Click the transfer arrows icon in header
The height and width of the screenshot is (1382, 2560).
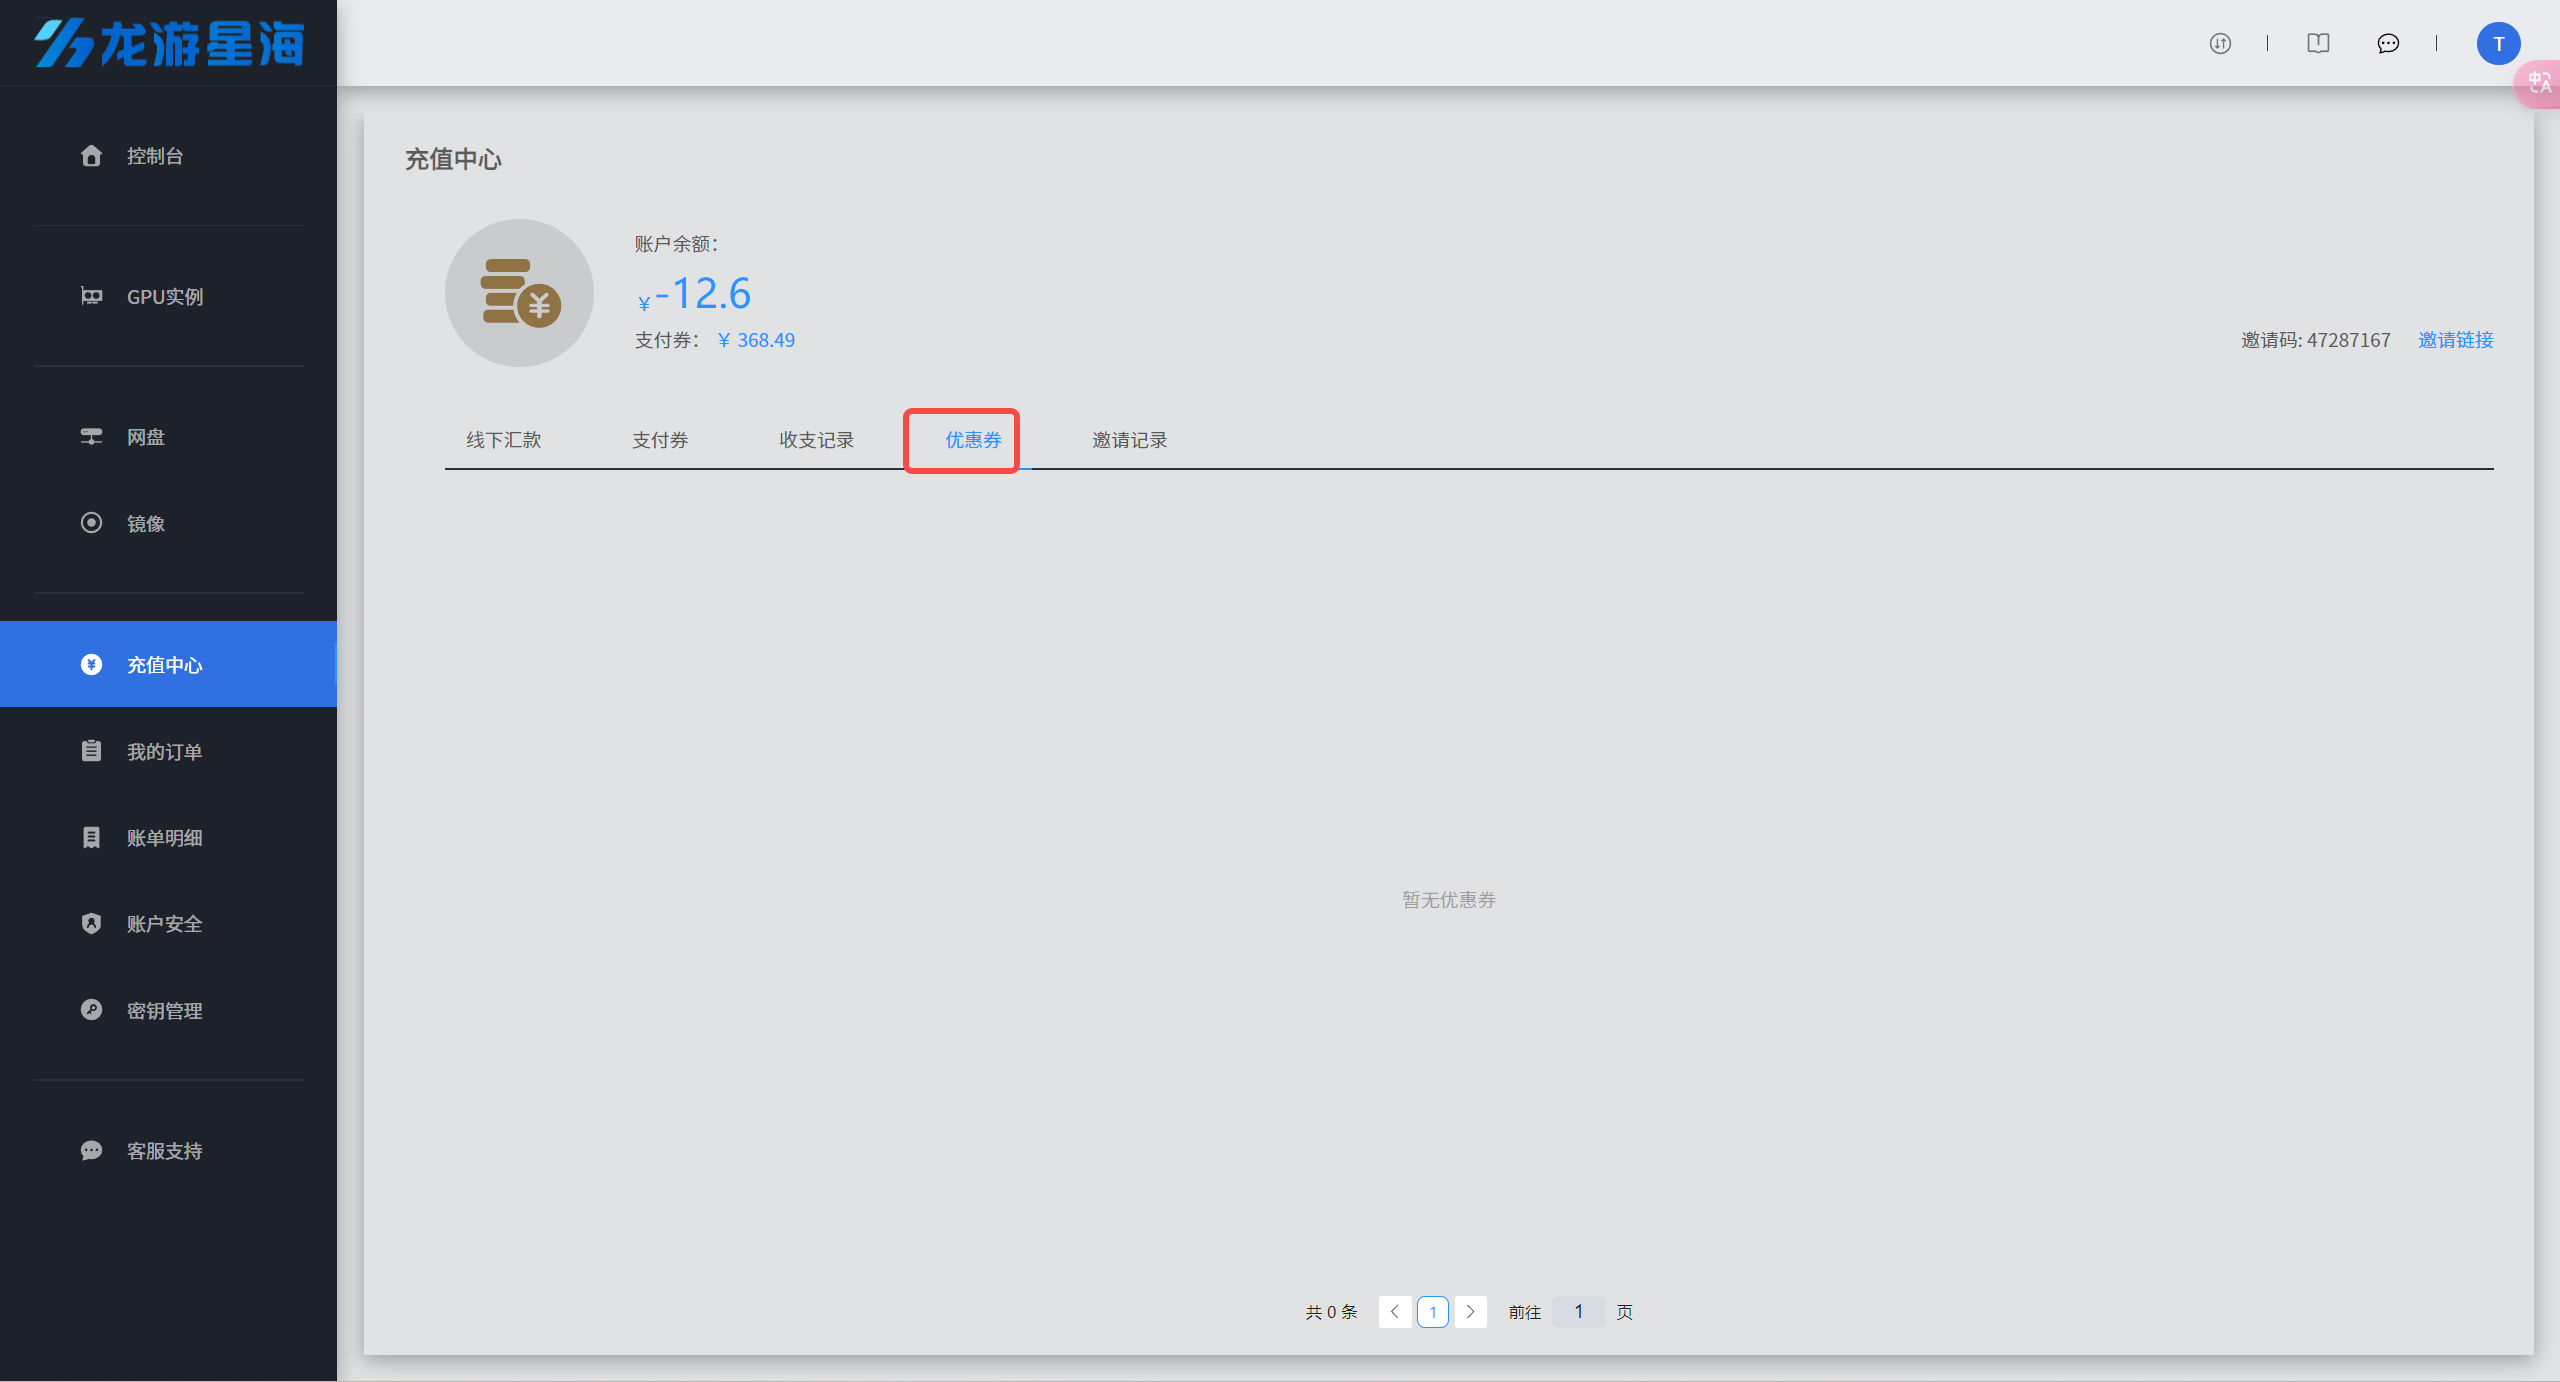2220,43
